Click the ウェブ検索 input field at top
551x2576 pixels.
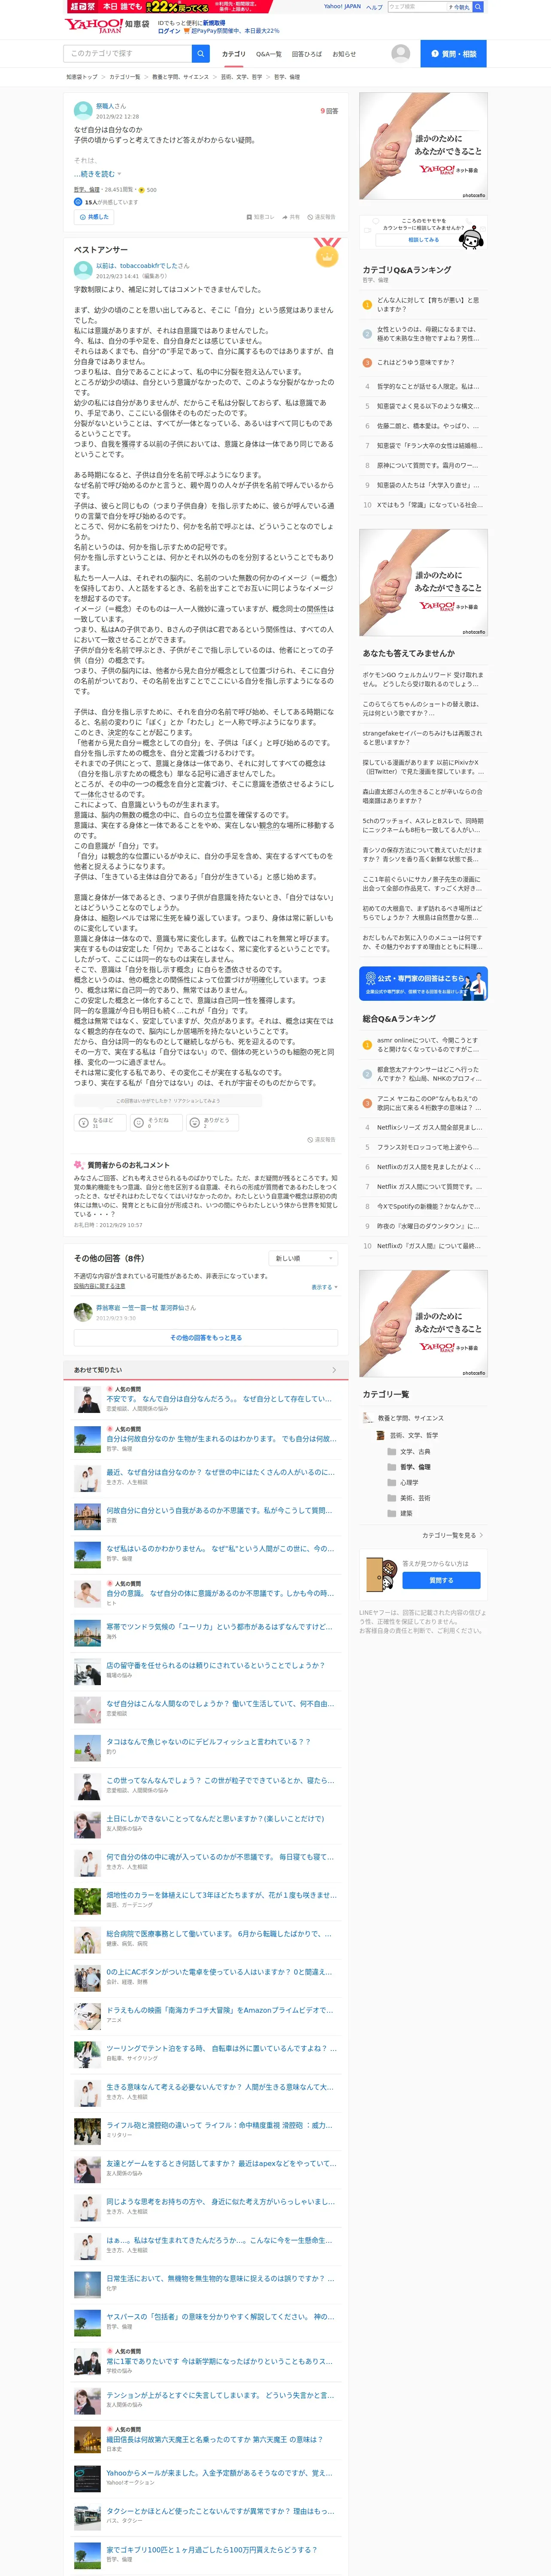click(418, 7)
